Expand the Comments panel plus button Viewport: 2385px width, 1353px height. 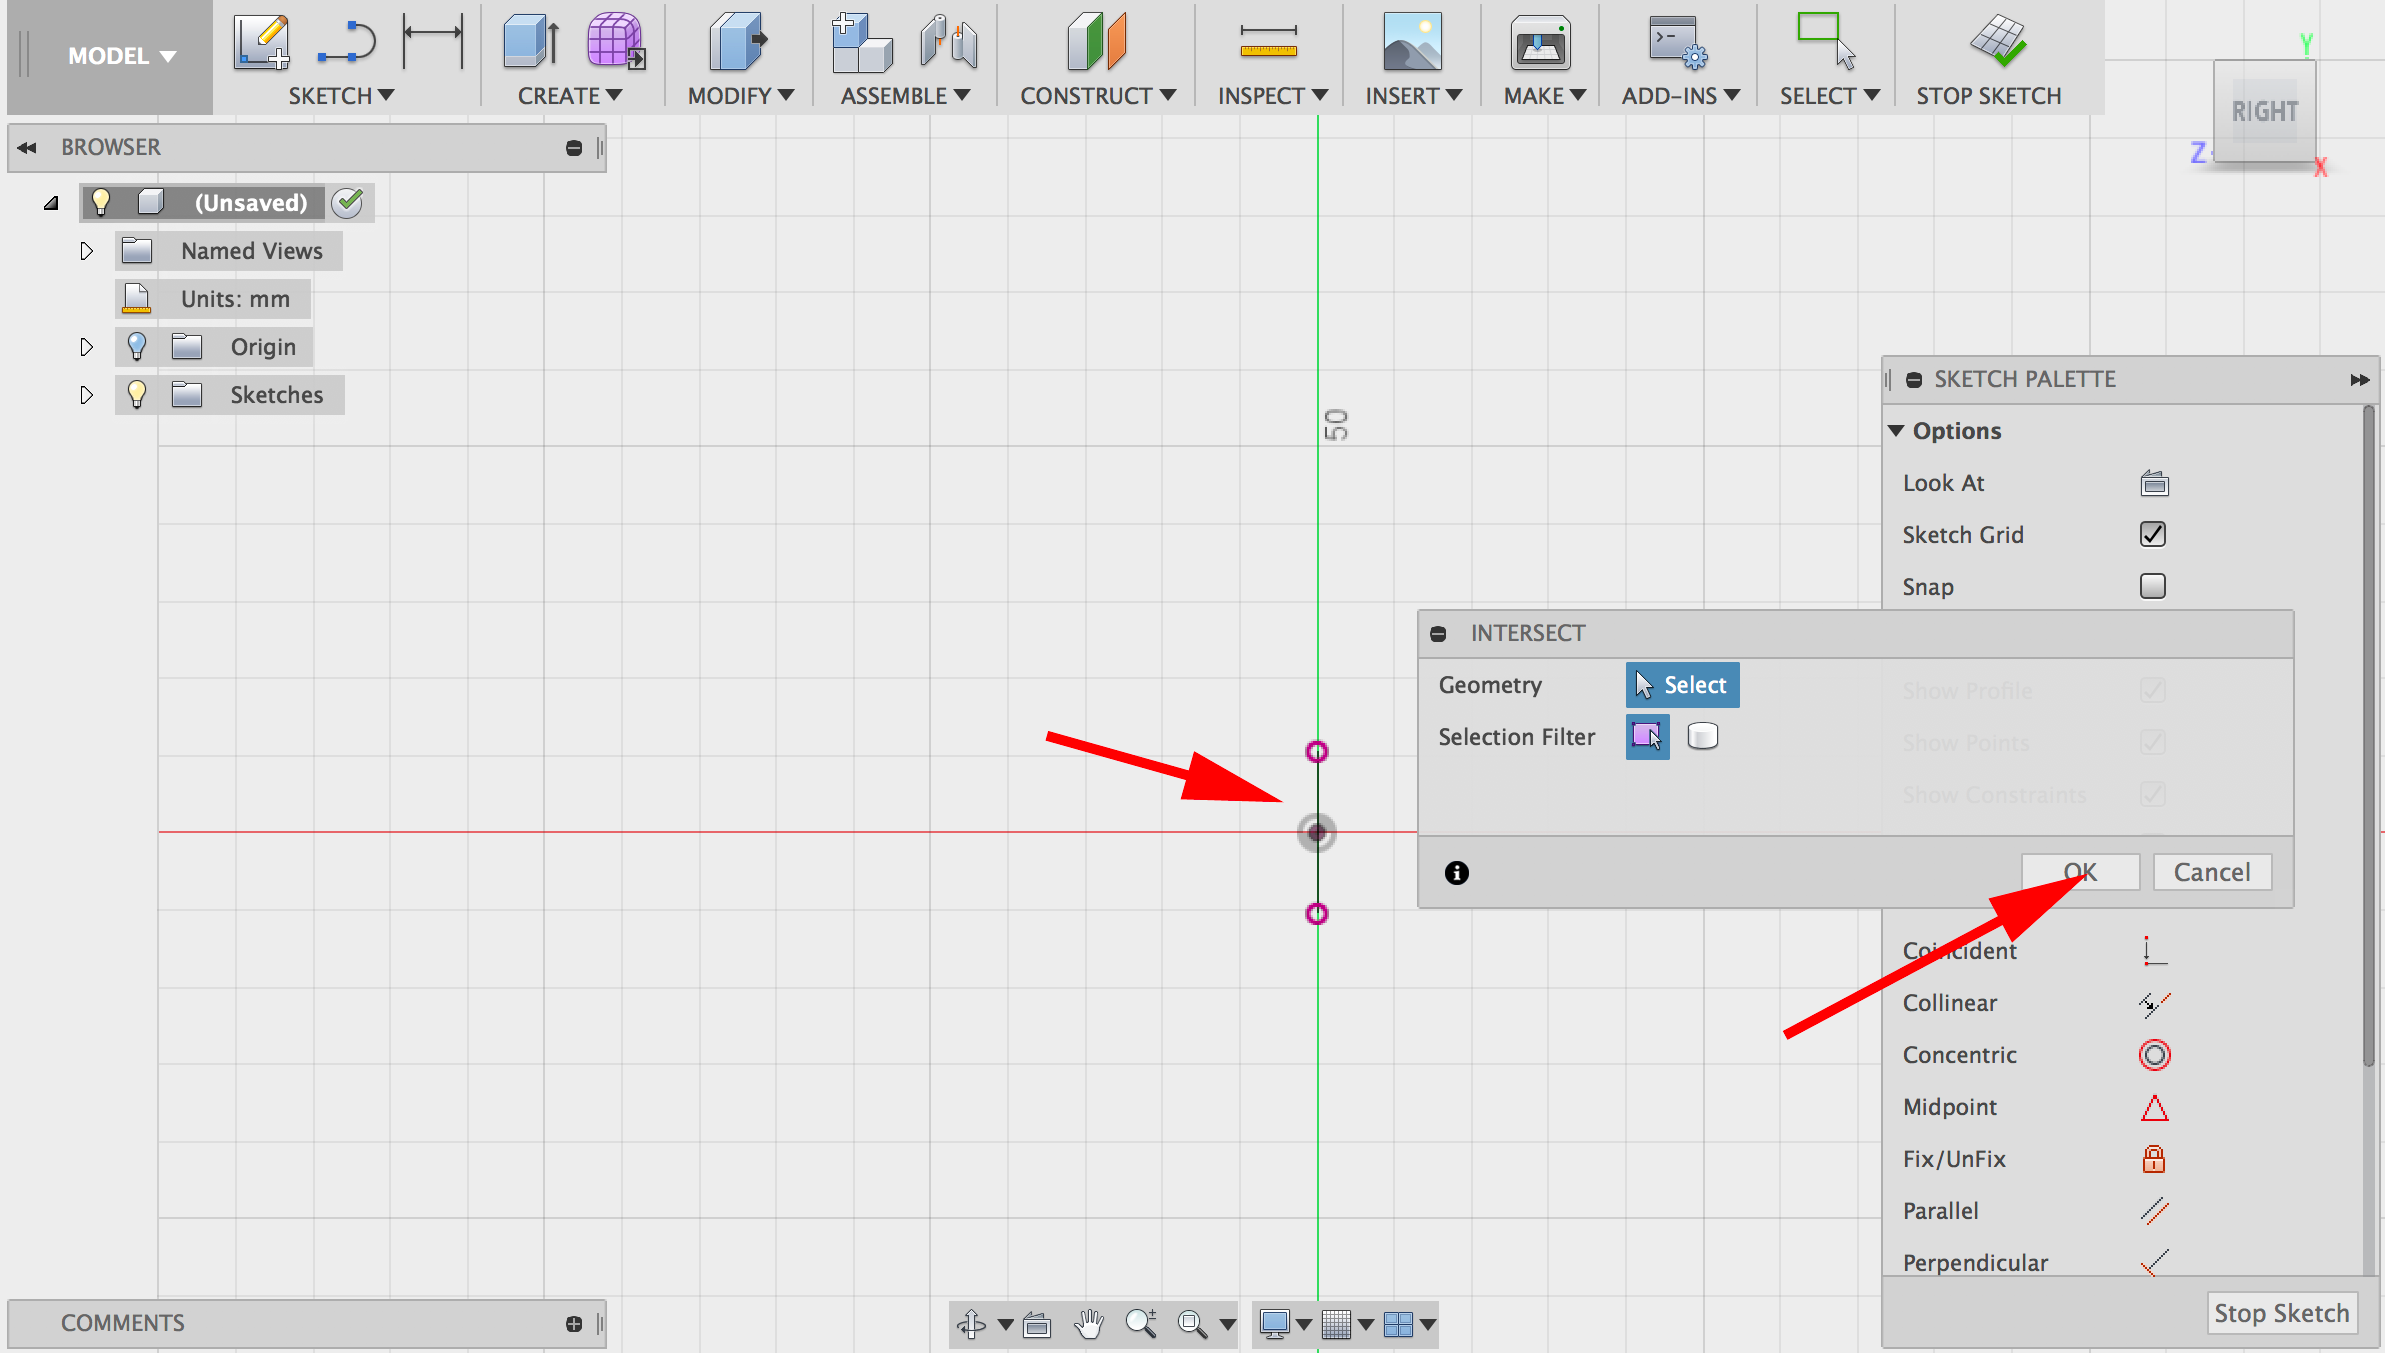574,1324
